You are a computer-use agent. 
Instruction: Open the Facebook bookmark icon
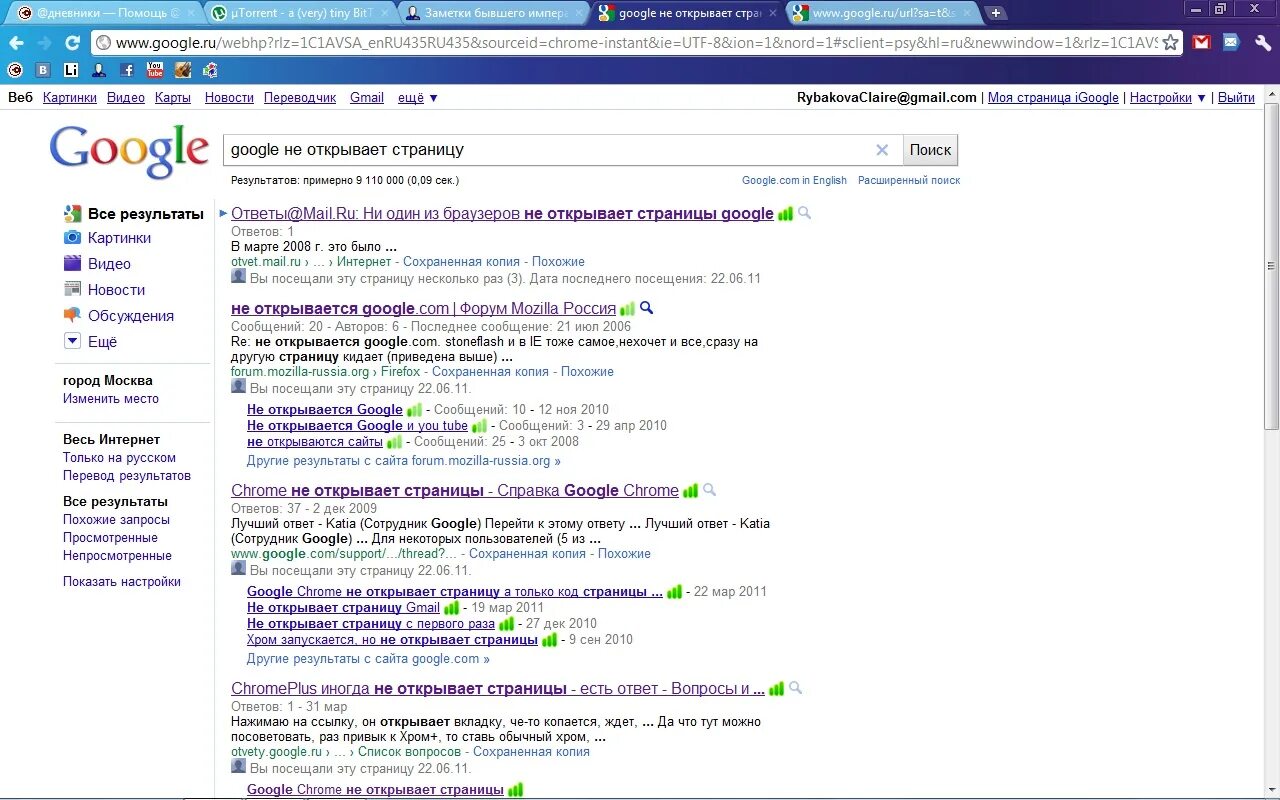(127, 70)
